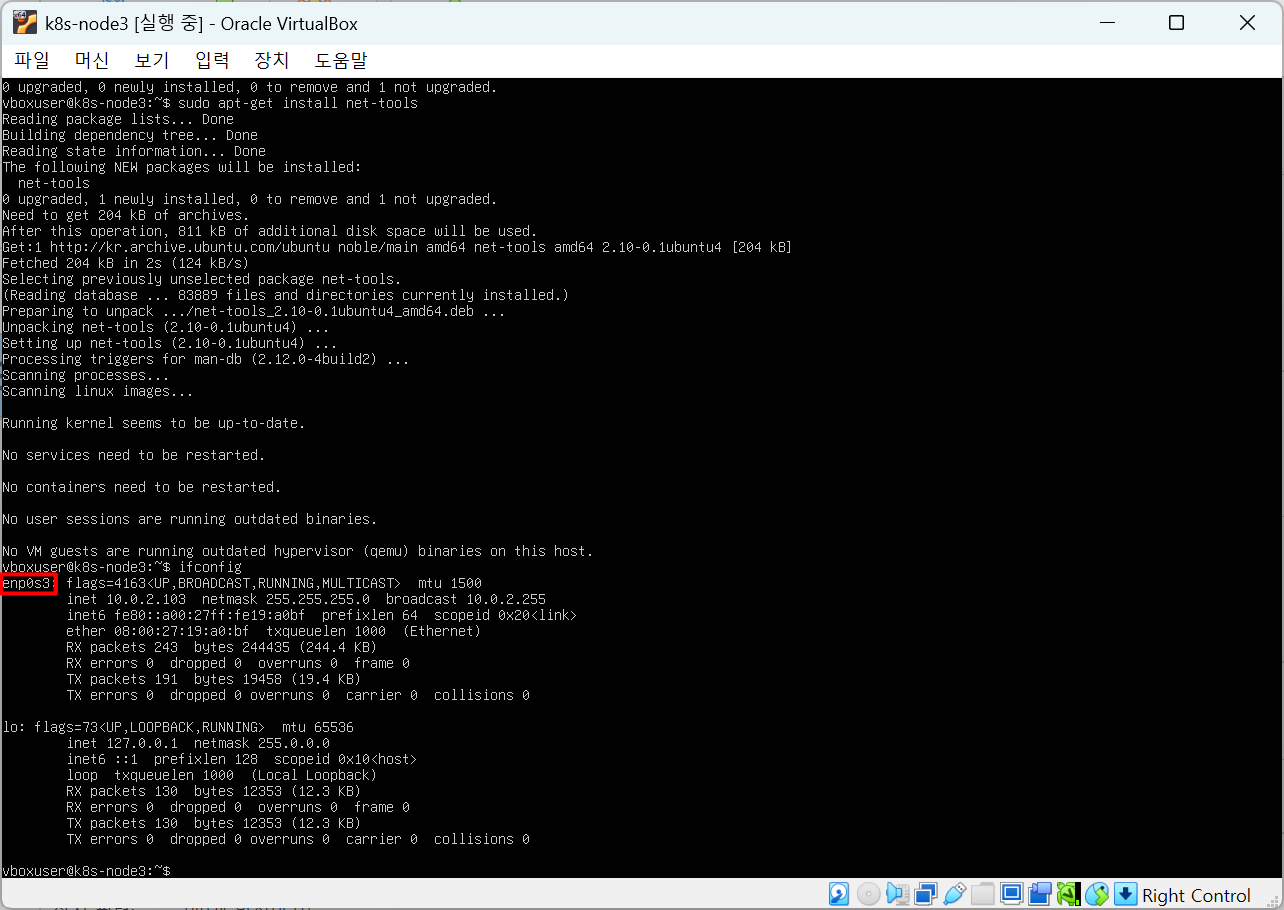The width and height of the screenshot is (1284, 910).
Task: Click the 'inet6 fe80::a00:27ff:fe19:a0bf' line
Action: (322, 615)
